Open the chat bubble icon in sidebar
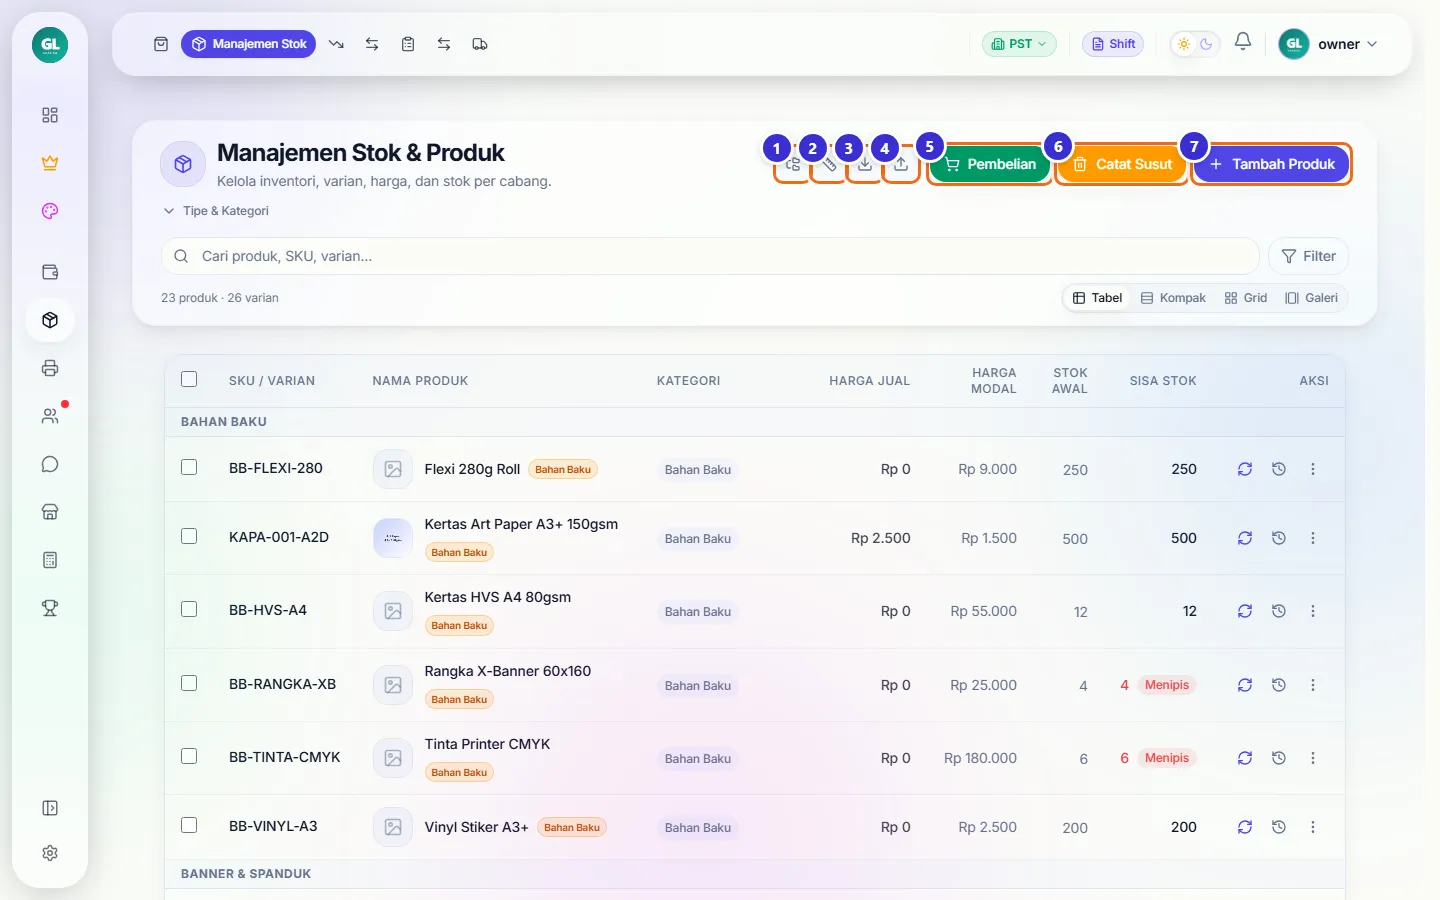The height and width of the screenshot is (900, 1440). [x=50, y=464]
